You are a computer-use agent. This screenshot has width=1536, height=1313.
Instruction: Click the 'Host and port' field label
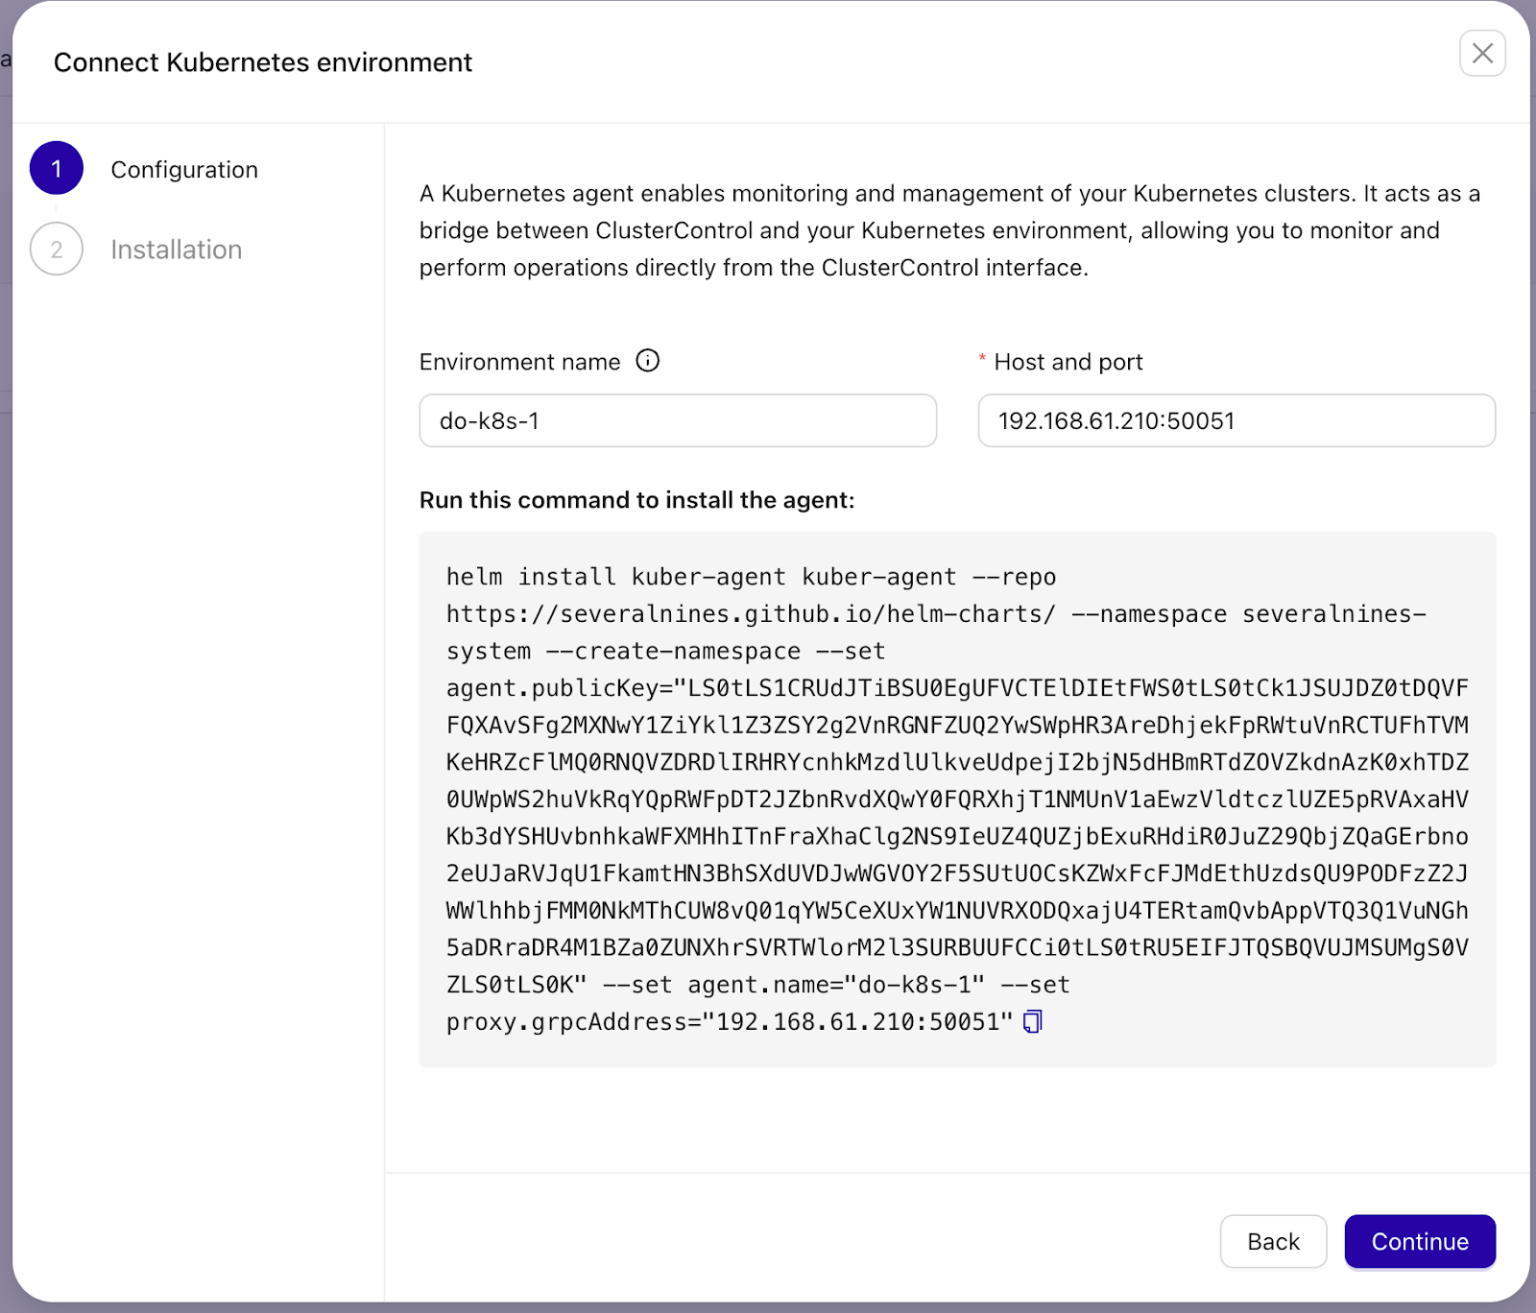click(x=1068, y=362)
